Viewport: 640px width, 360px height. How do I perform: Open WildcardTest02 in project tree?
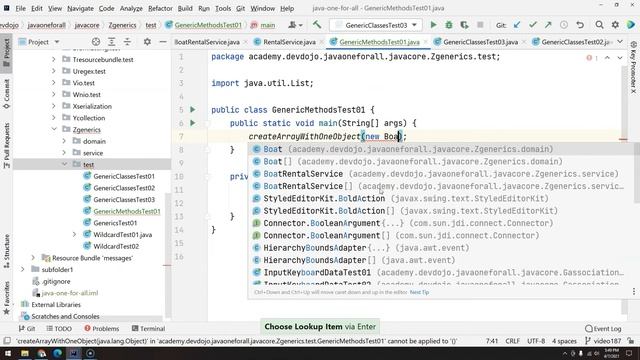coord(116,246)
